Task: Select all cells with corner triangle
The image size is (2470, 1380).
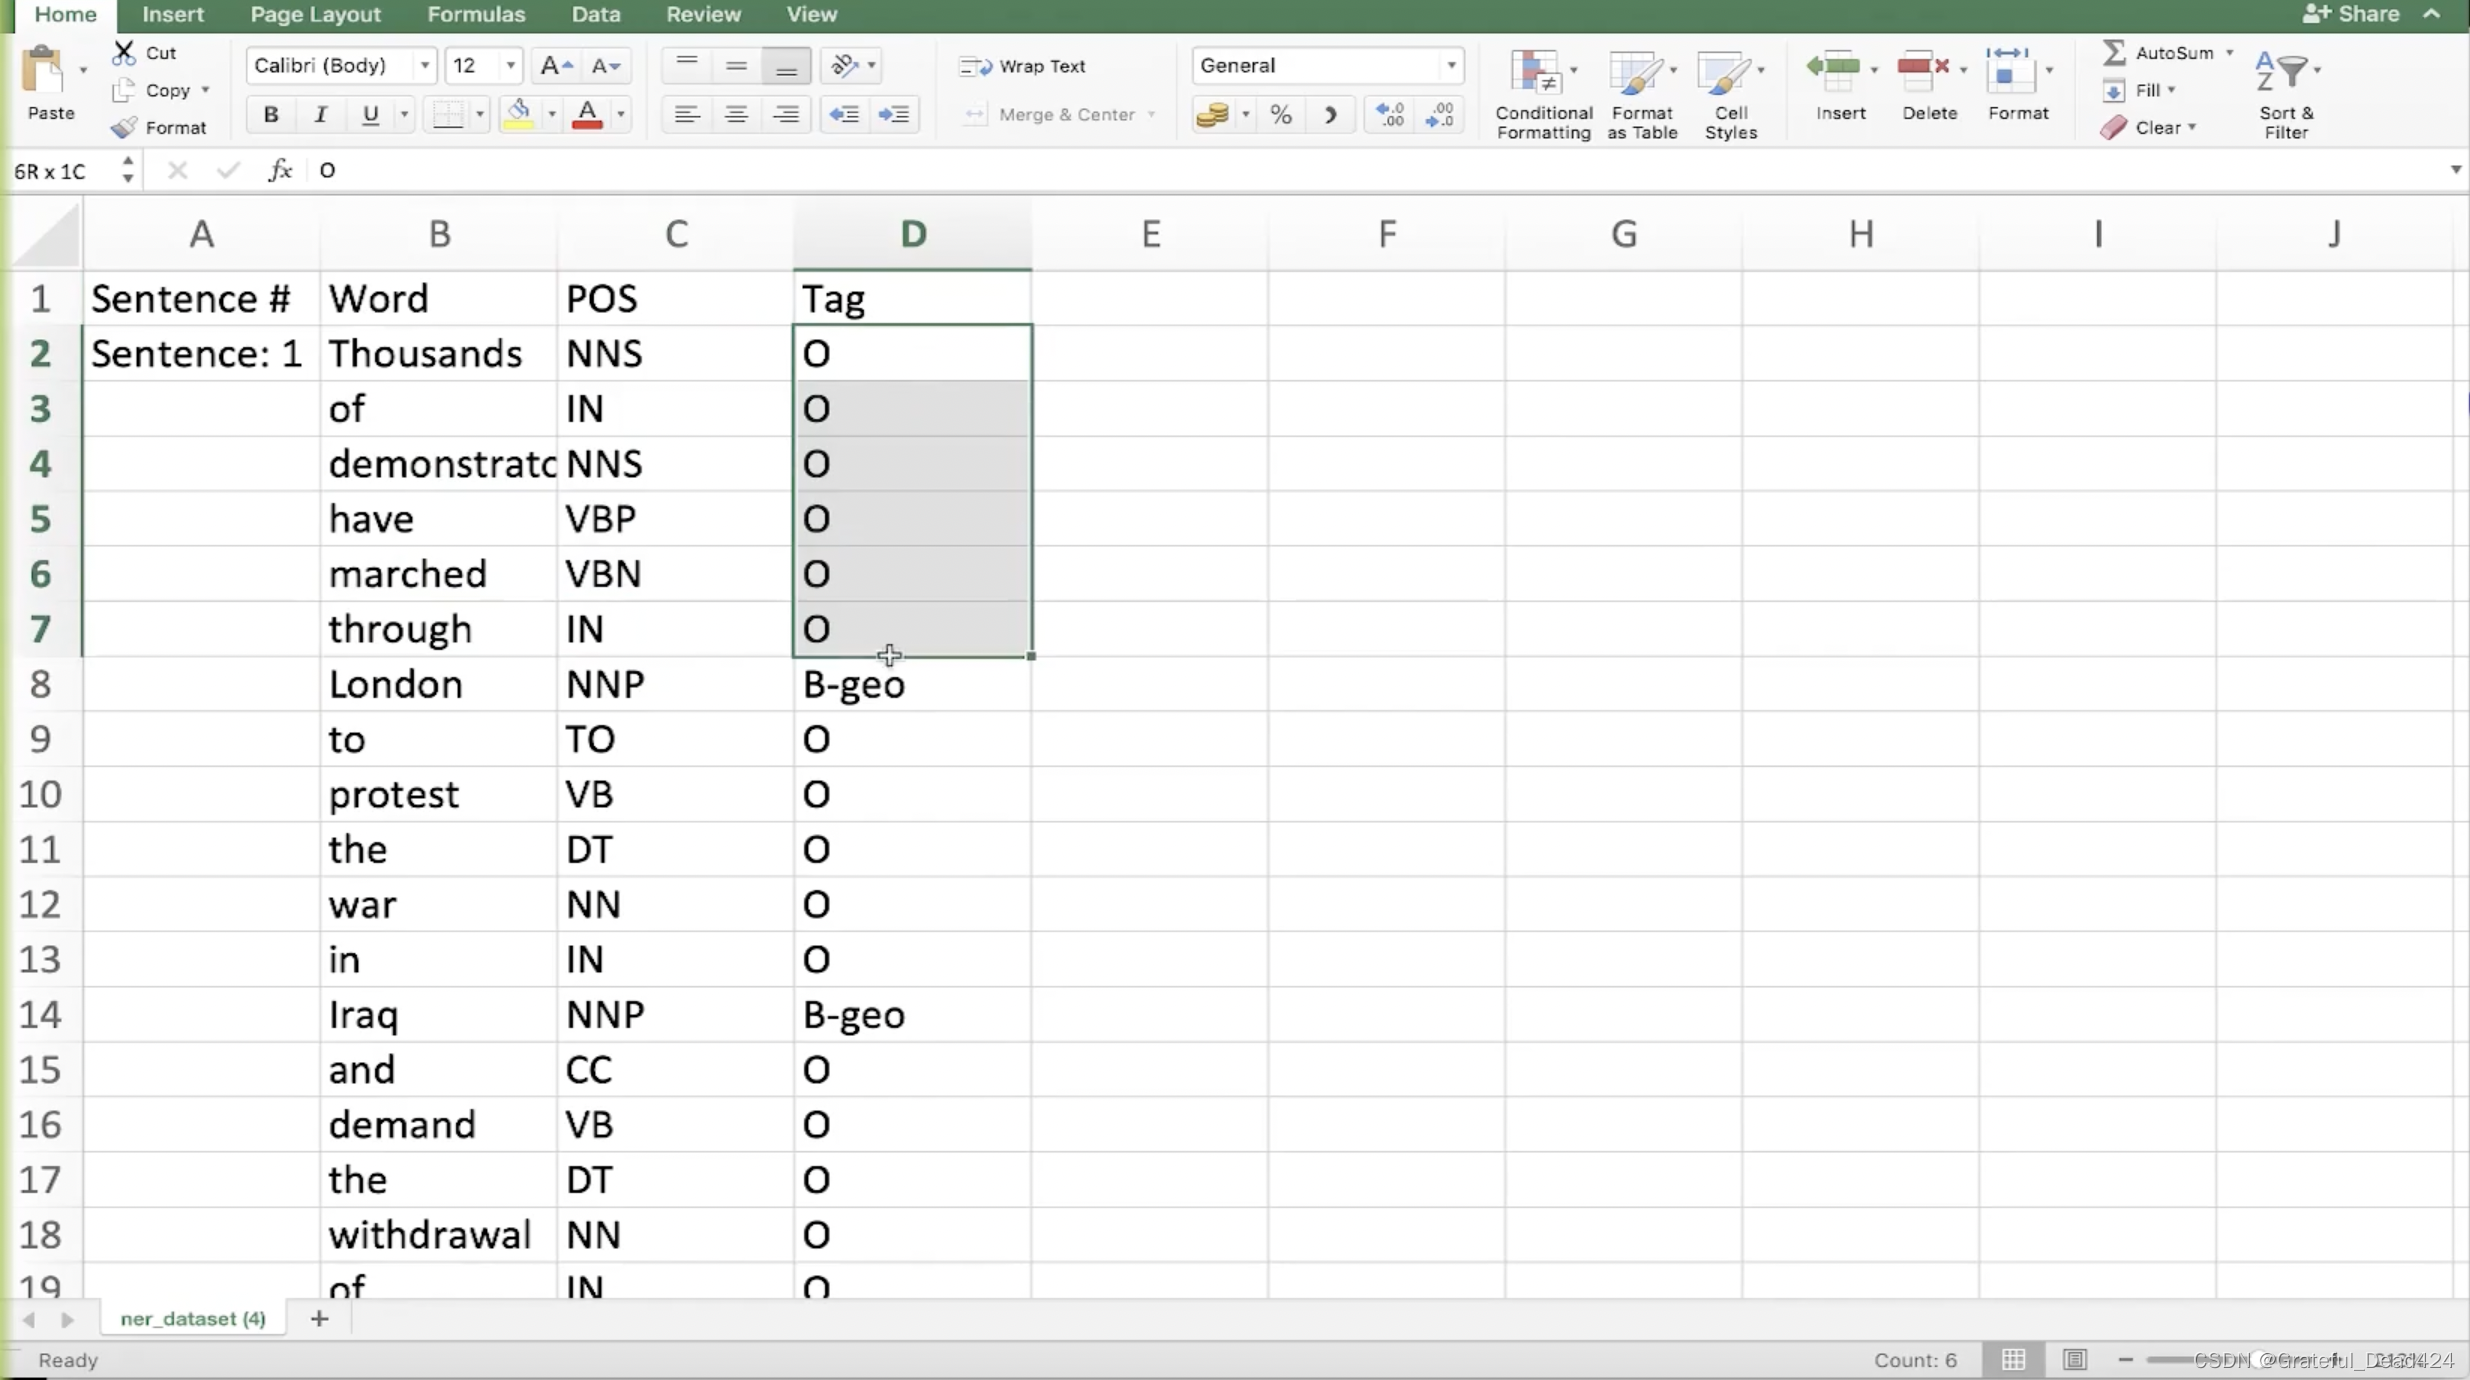Action: coord(46,234)
